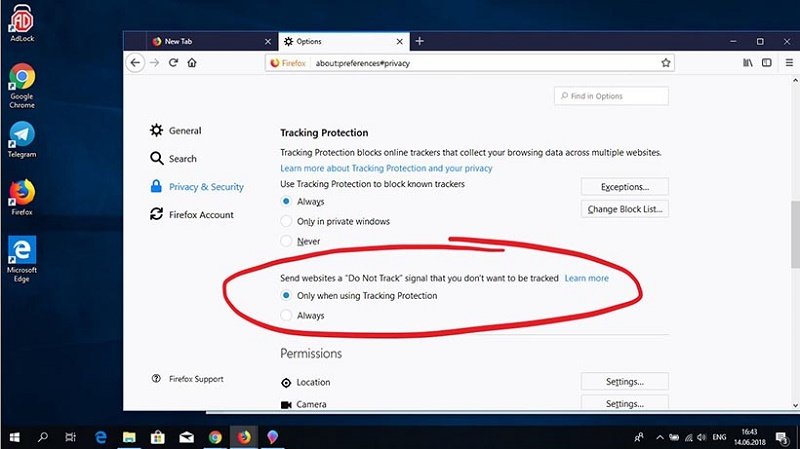The image size is (800, 449).
Task: Choose Always for Do Not Track
Action: coord(287,315)
